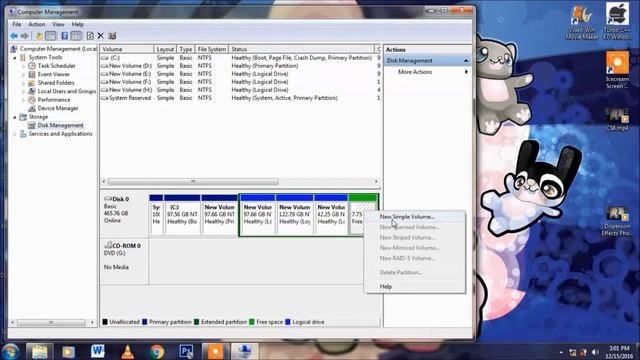Collapse Disk Management actions section arrow
This screenshot has width=640, height=360.
(466, 61)
